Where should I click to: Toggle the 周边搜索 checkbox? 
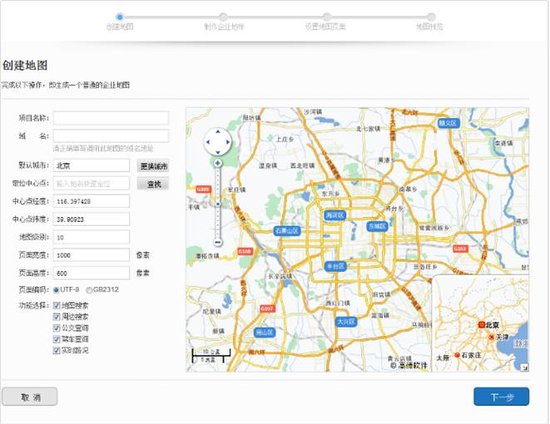tap(56, 317)
